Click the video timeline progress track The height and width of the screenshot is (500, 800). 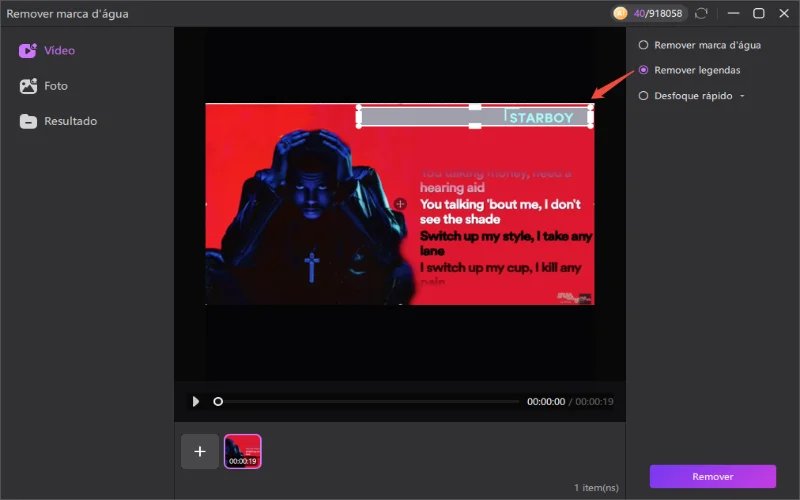[366, 402]
